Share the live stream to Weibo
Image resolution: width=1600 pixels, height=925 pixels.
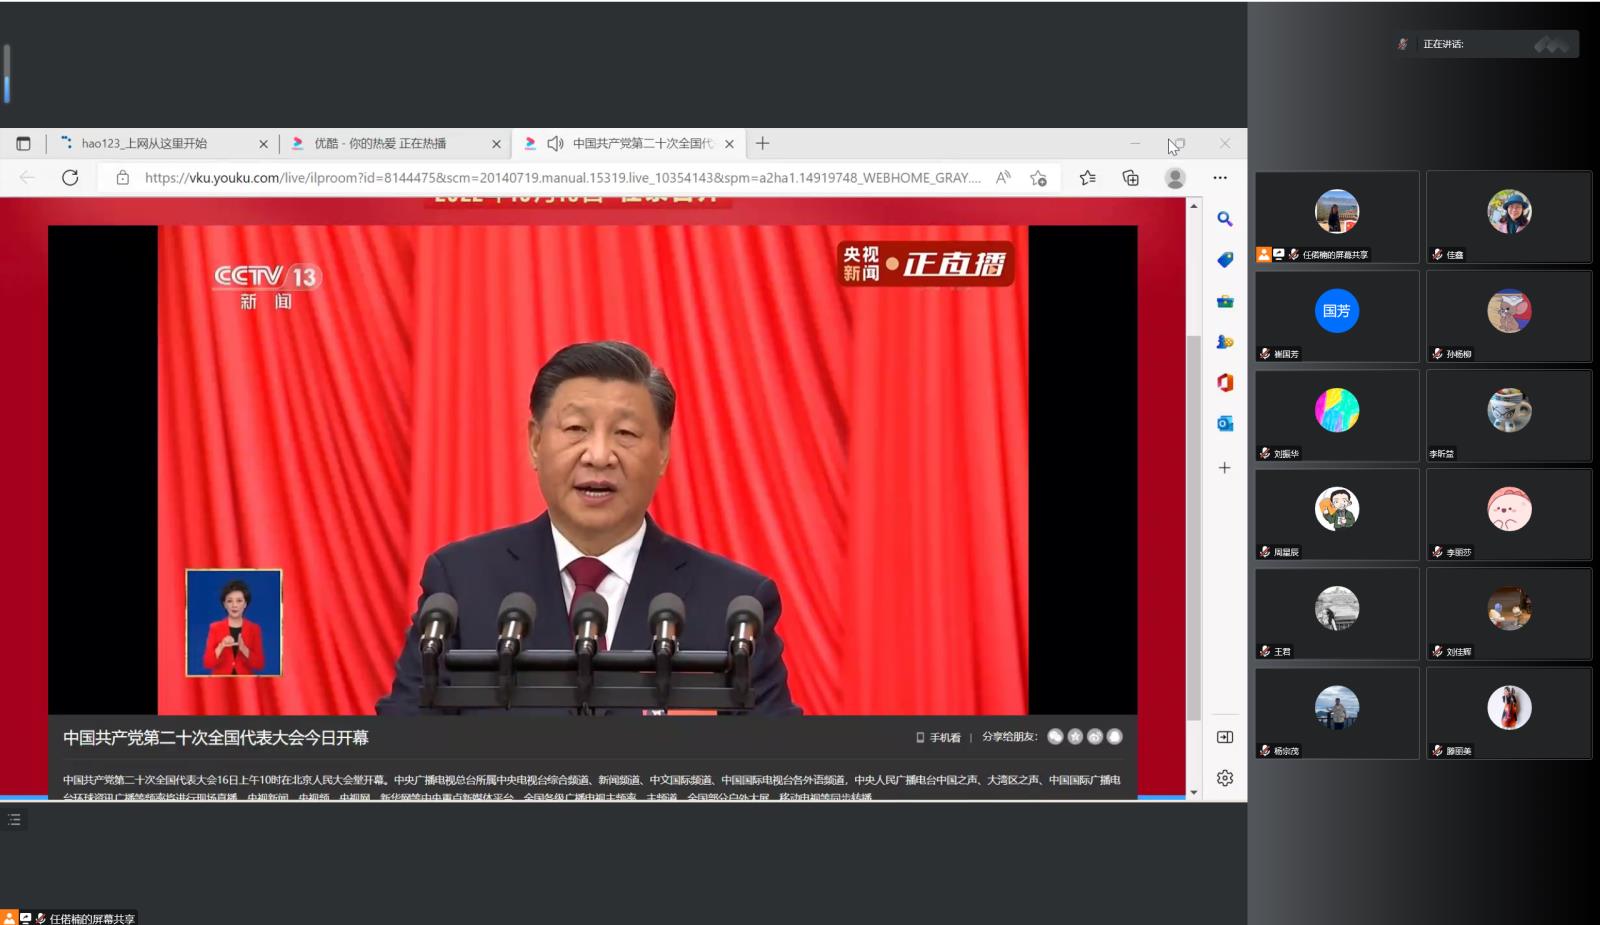click(x=1095, y=737)
